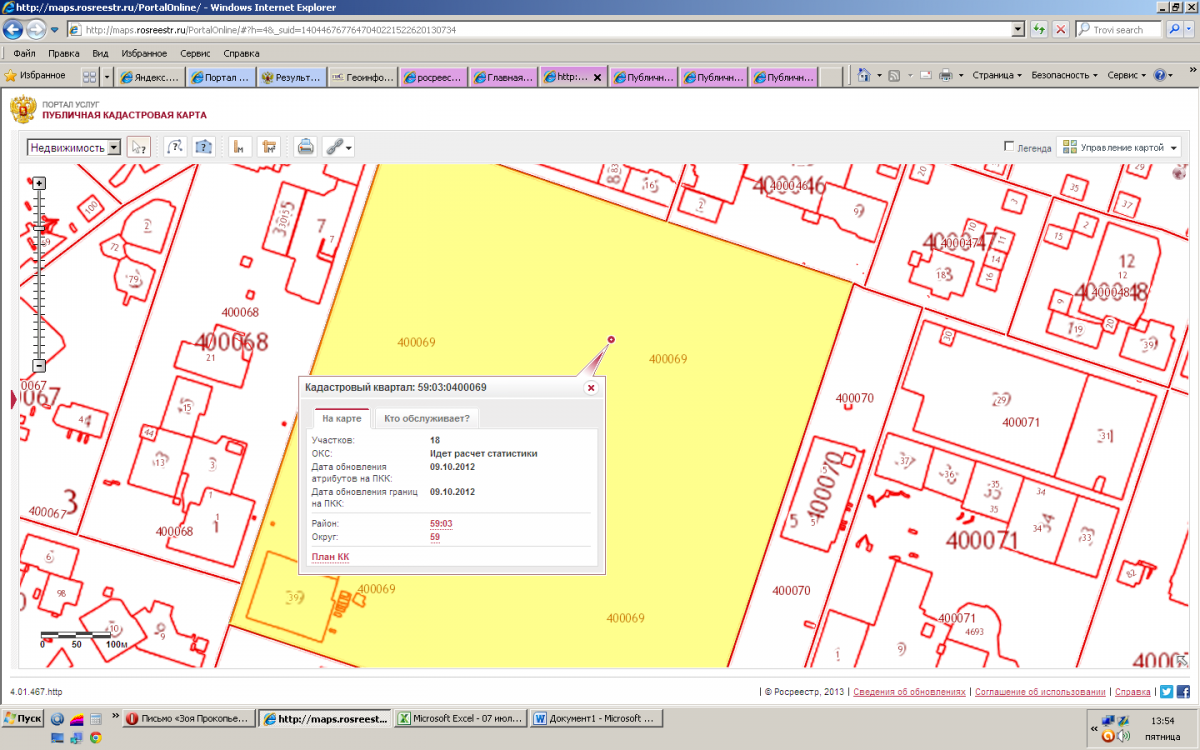Click the browser refresh button
The image size is (1200, 750).
point(1040,30)
